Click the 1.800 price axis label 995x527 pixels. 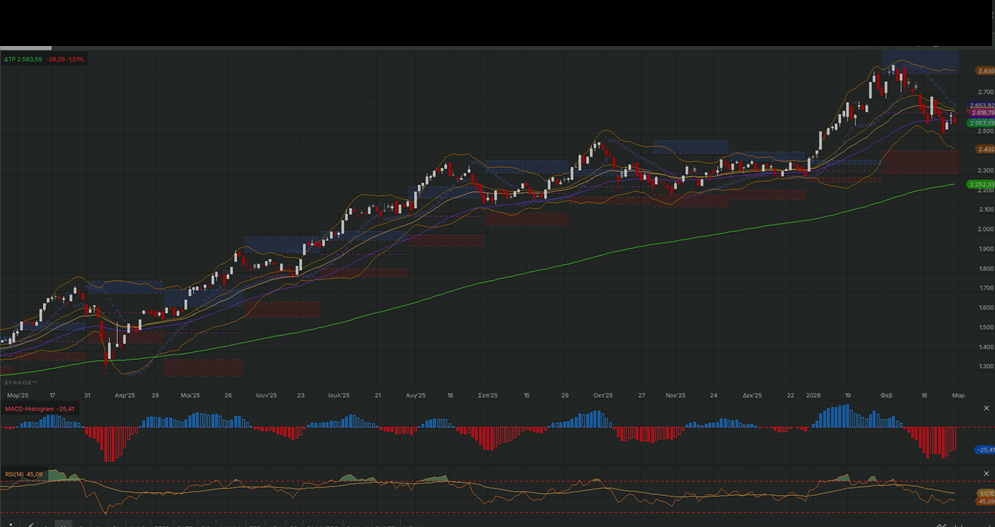click(985, 269)
